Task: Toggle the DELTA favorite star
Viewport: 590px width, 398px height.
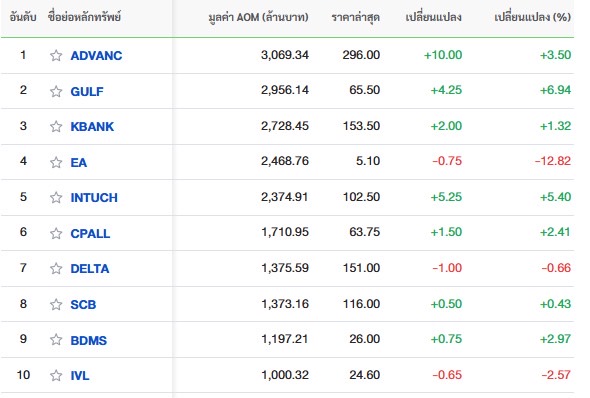Action: [x=56, y=269]
